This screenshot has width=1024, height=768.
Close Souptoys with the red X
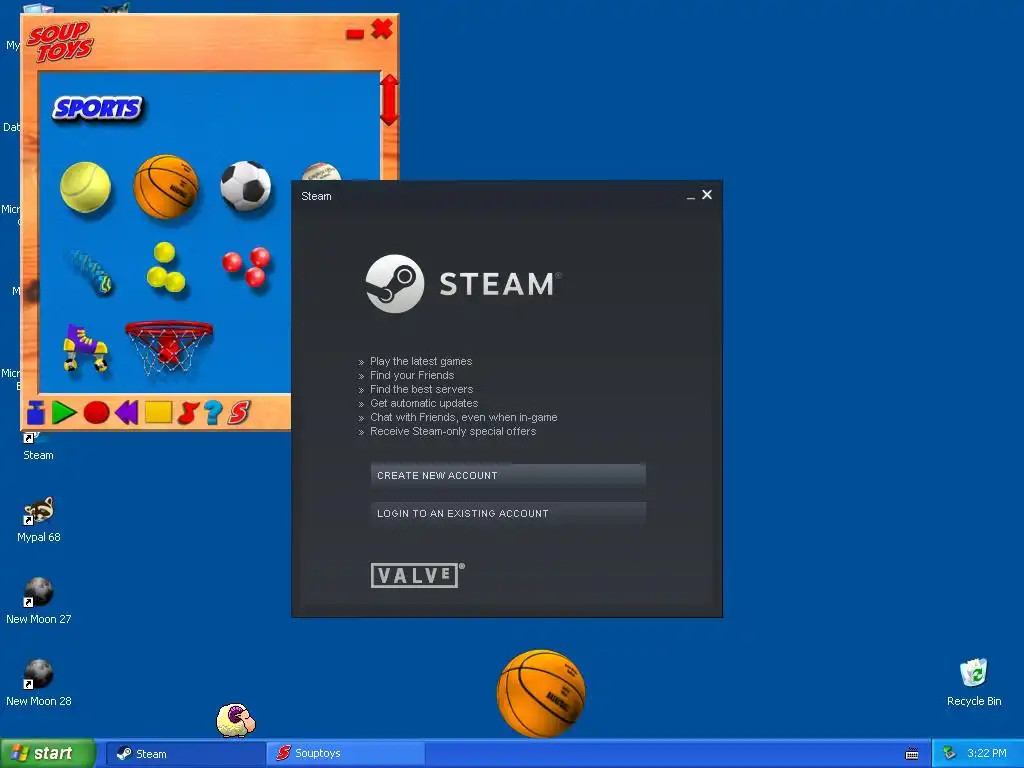tap(382, 29)
